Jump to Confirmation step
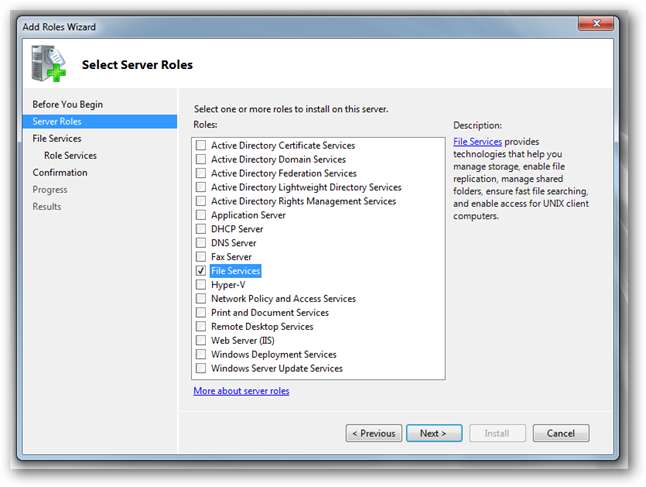The height and width of the screenshot is (487, 646). click(60, 172)
